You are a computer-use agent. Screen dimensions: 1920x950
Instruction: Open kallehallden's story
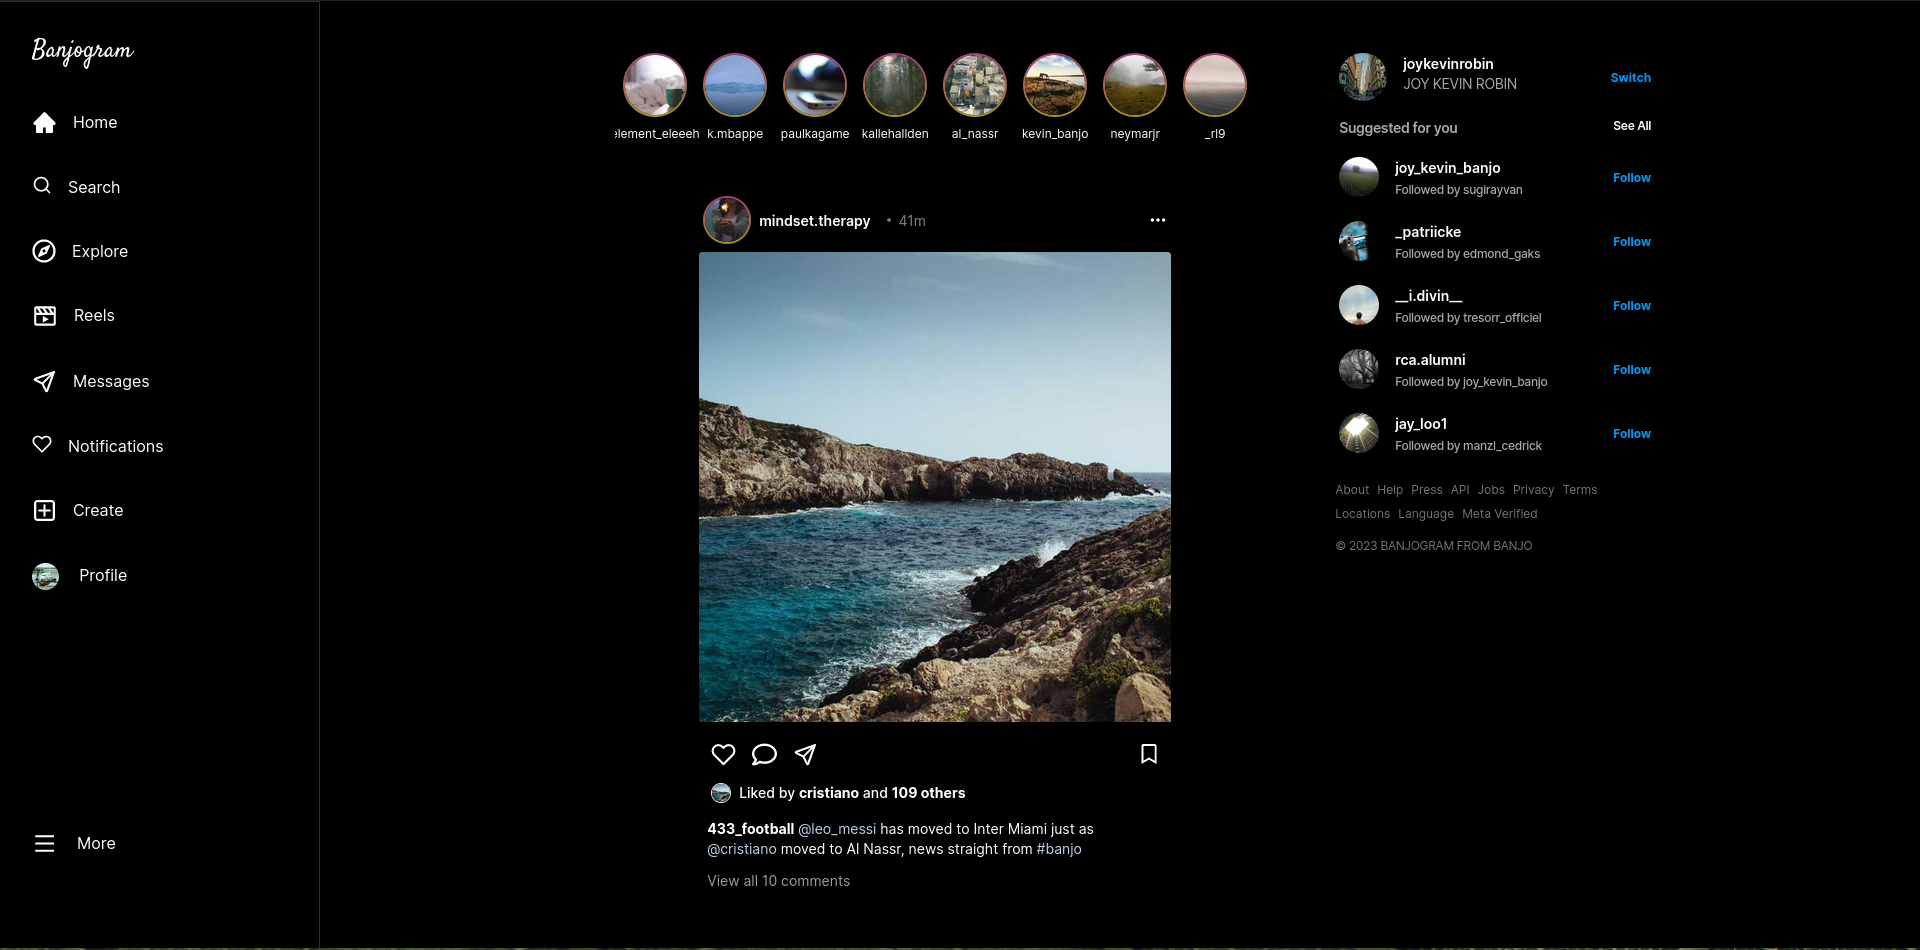click(x=895, y=85)
